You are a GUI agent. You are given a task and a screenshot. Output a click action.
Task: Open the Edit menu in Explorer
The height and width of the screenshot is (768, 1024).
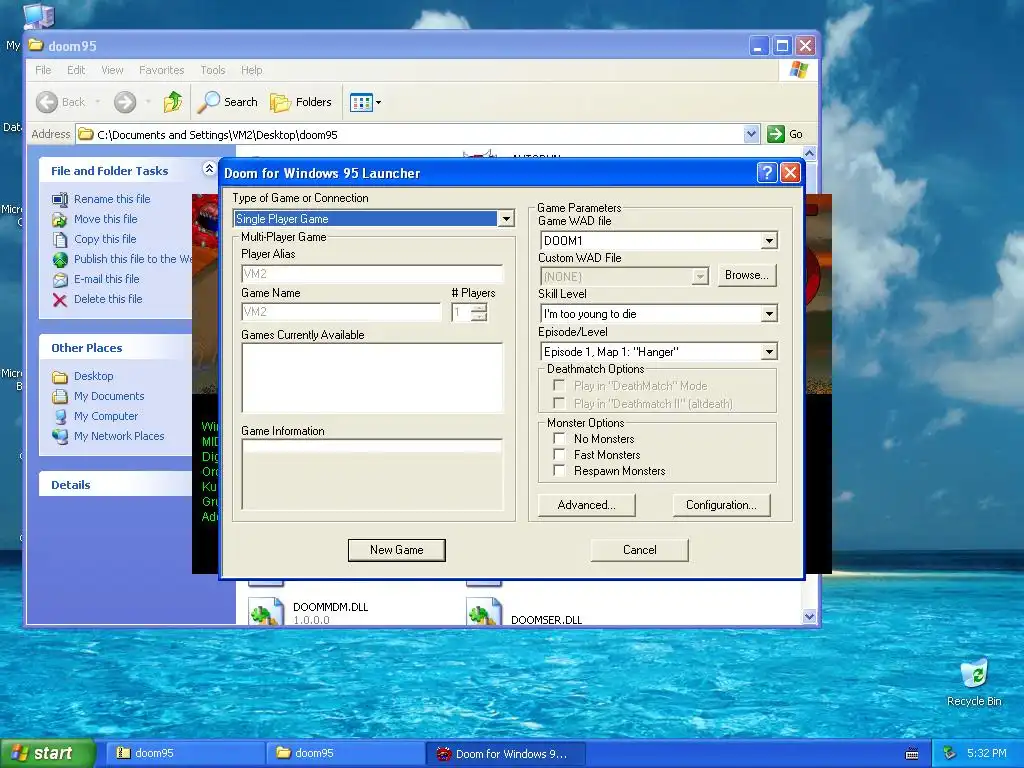[76, 70]
